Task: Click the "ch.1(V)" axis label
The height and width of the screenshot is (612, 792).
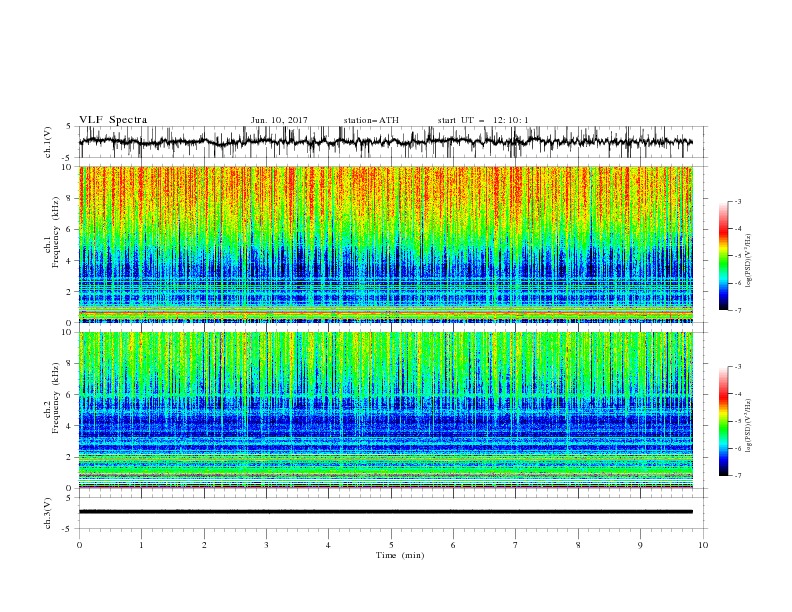Action: tap(48, 142)
